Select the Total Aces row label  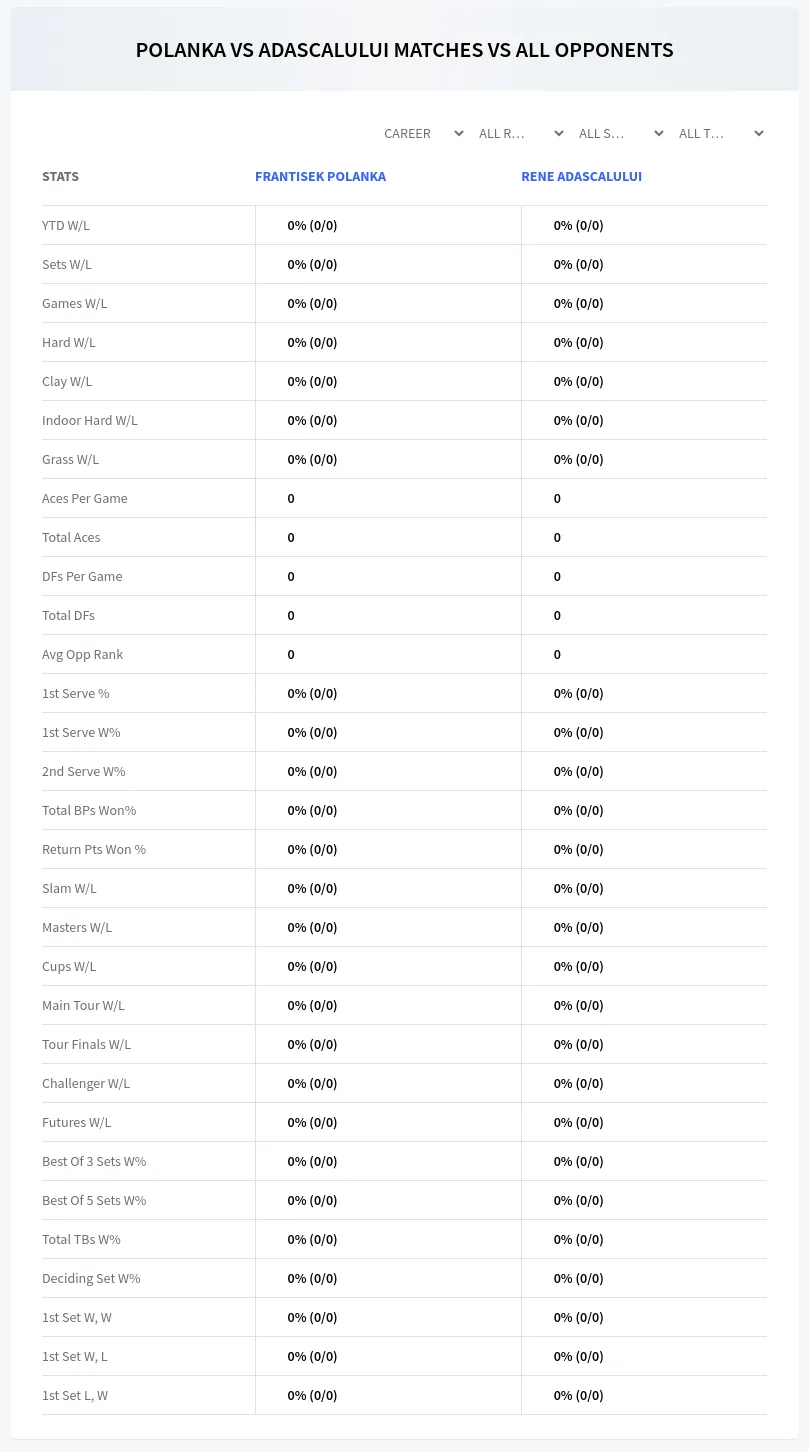(x=71, y=537)
